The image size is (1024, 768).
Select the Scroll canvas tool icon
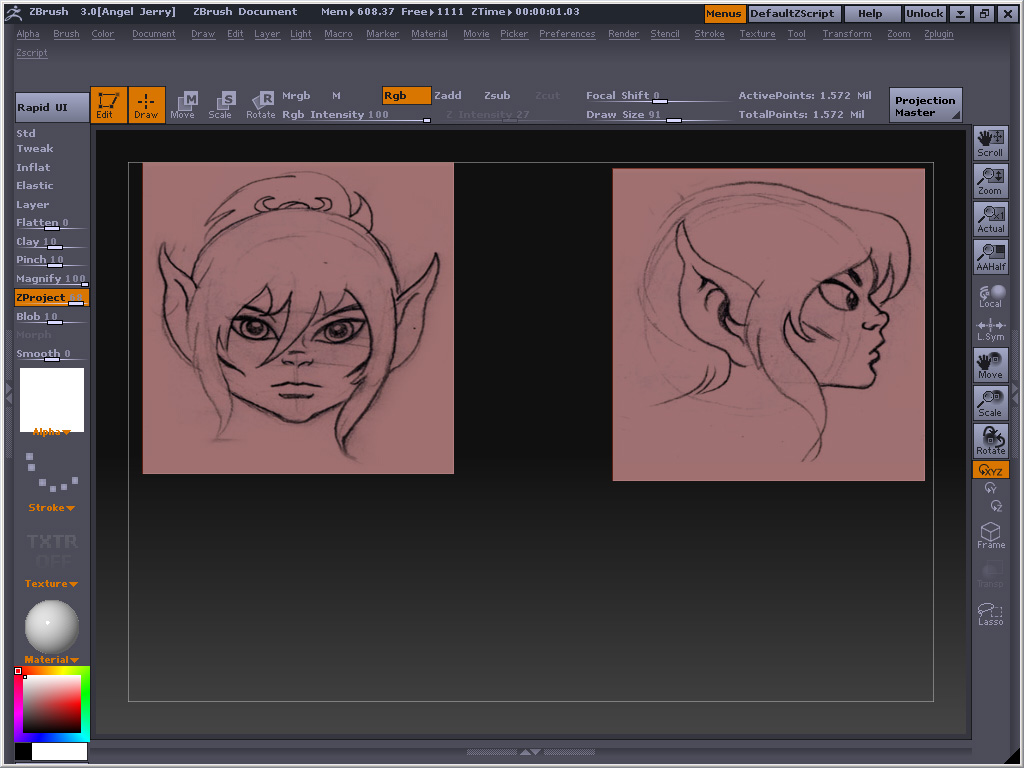click(990, 143)
